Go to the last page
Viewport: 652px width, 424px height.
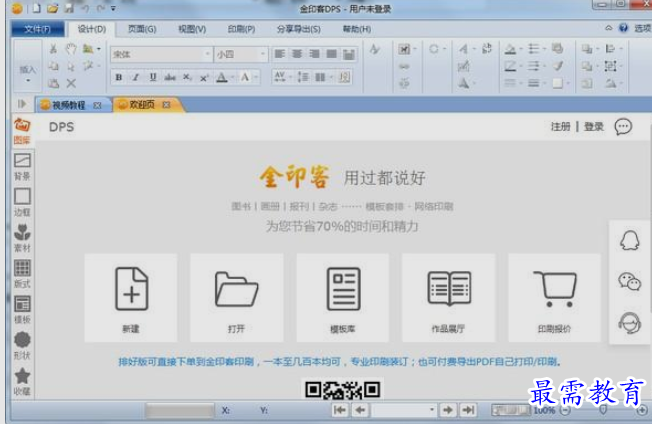tap(468, 410)
